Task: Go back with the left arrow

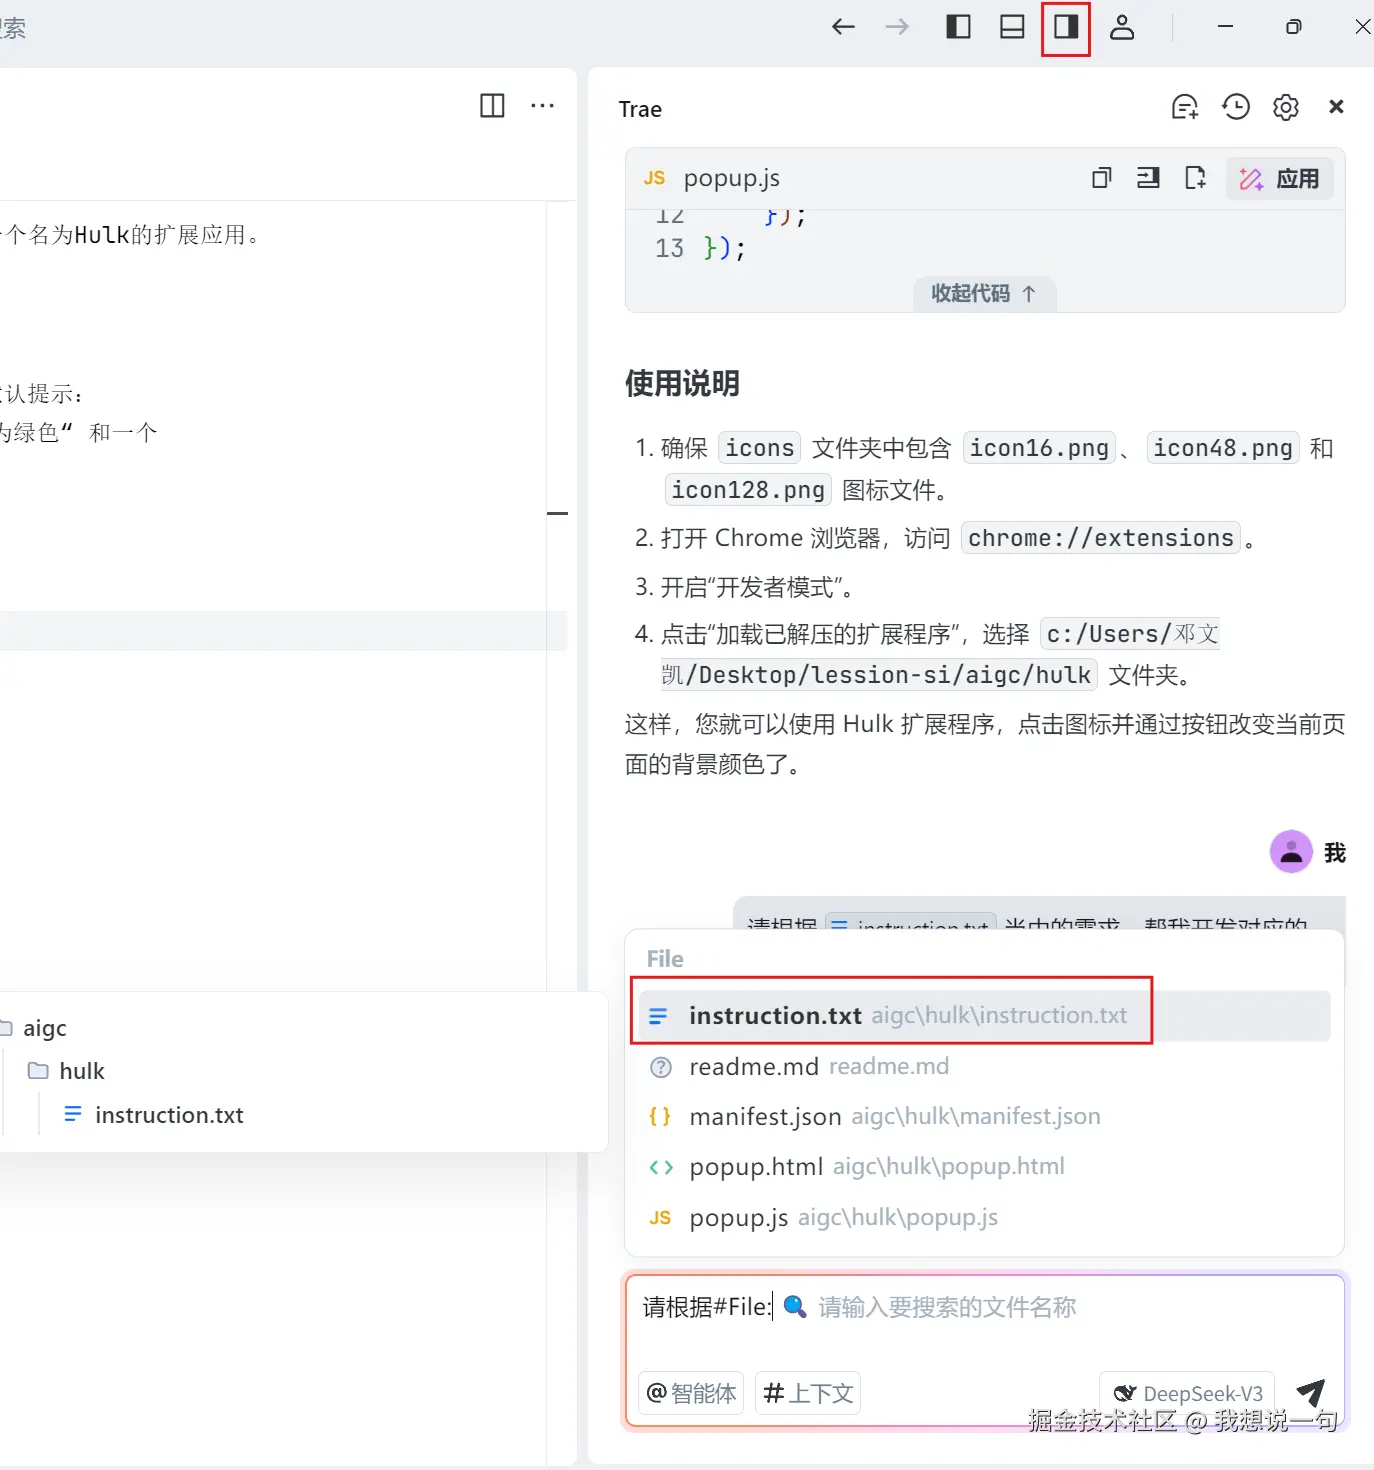Action: tap(843, 27)
